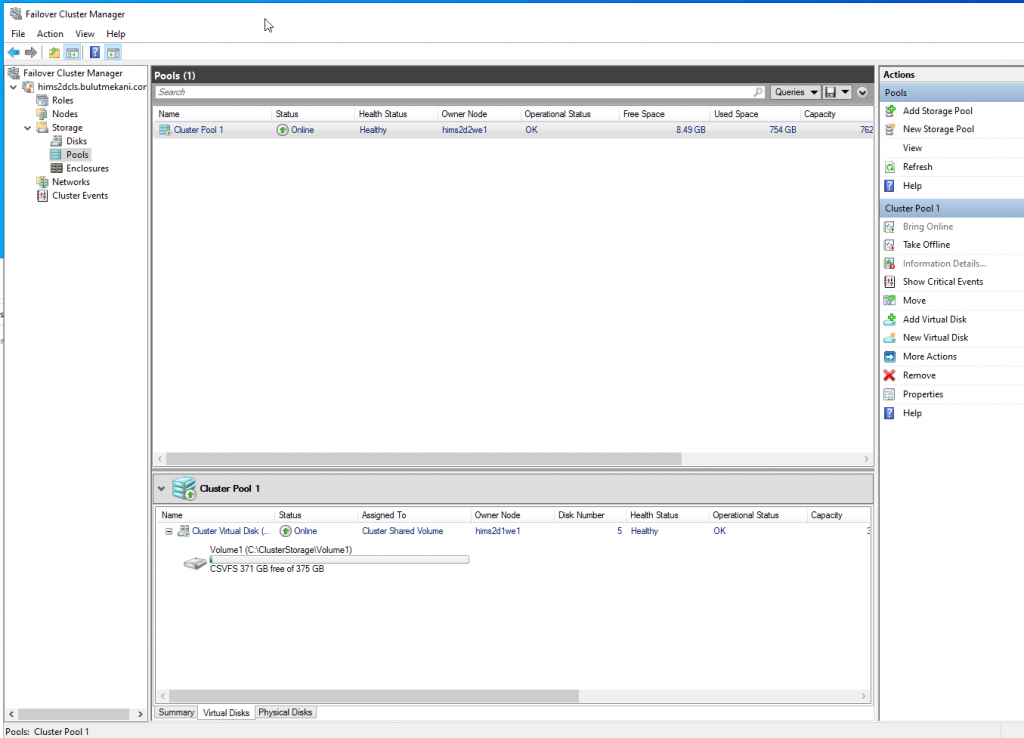Sort pools by Free Space column
Image resolution: width=1024 pixels, height=738 pixels.
(x=664, y=114)
